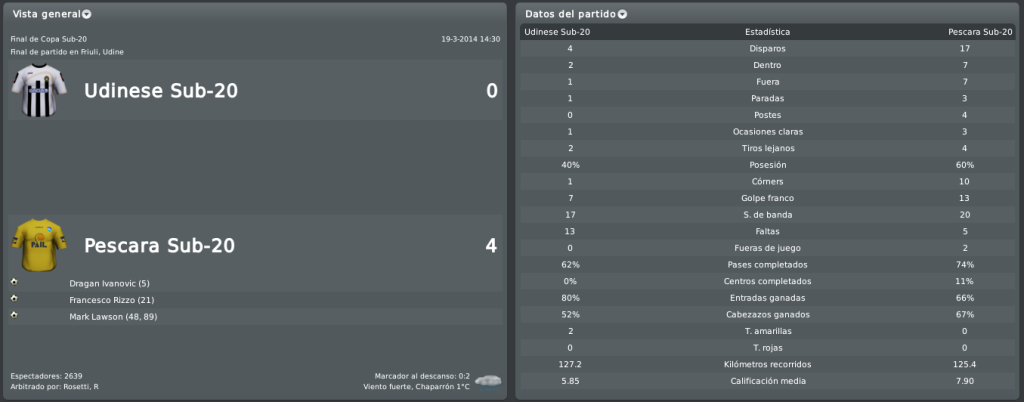Screen dimensions: 1024x402
Task: Click goal ball icon beside Mark Lawson
Action: pyautogui.click(x=14, y=316)
